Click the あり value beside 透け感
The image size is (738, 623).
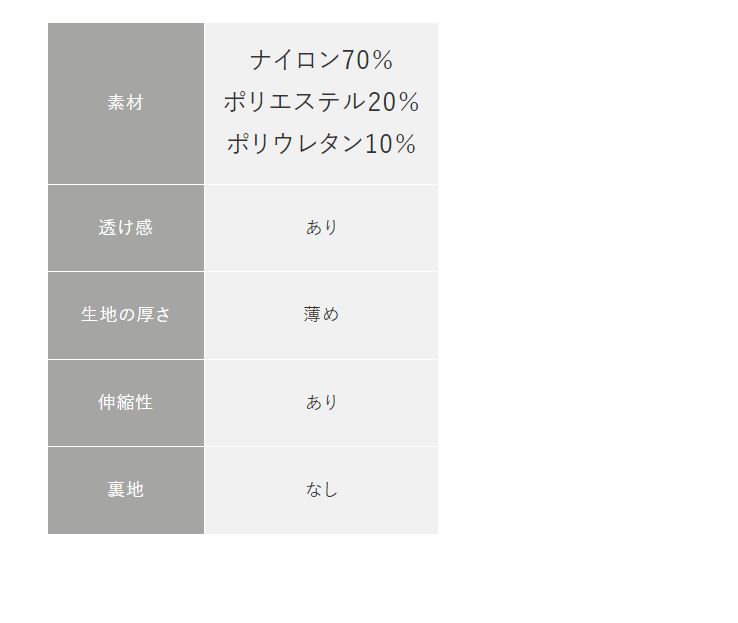point(321,228)
